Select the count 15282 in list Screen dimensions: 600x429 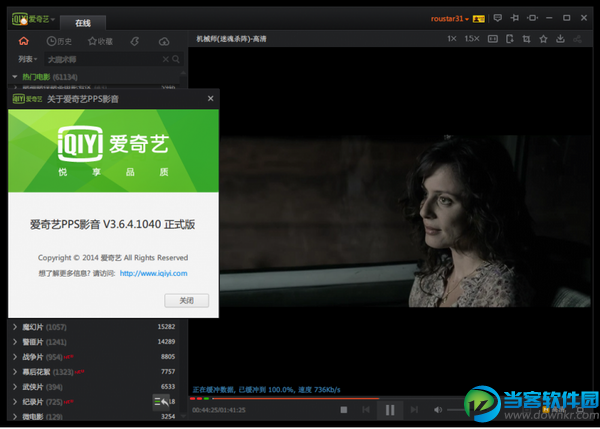coord(166,326)
